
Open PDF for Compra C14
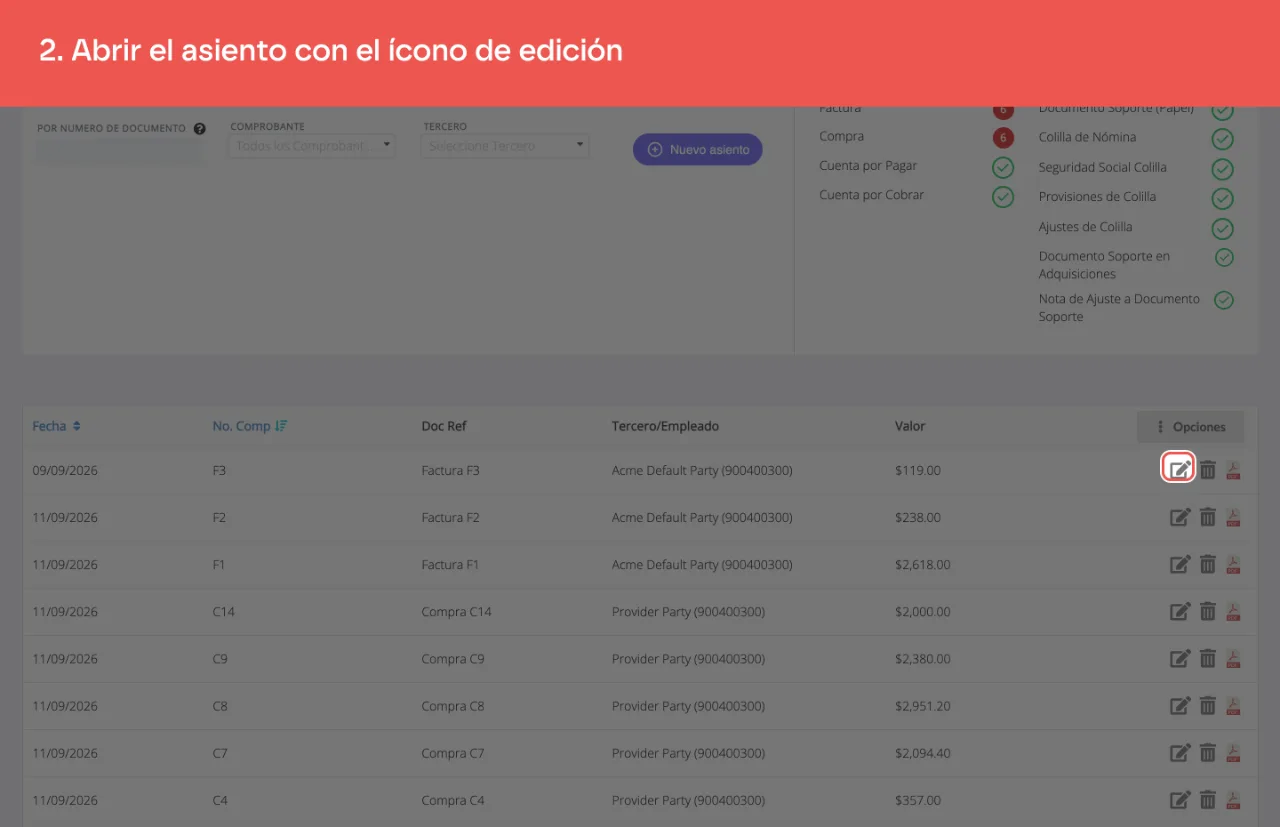[x=1233, y=611]
